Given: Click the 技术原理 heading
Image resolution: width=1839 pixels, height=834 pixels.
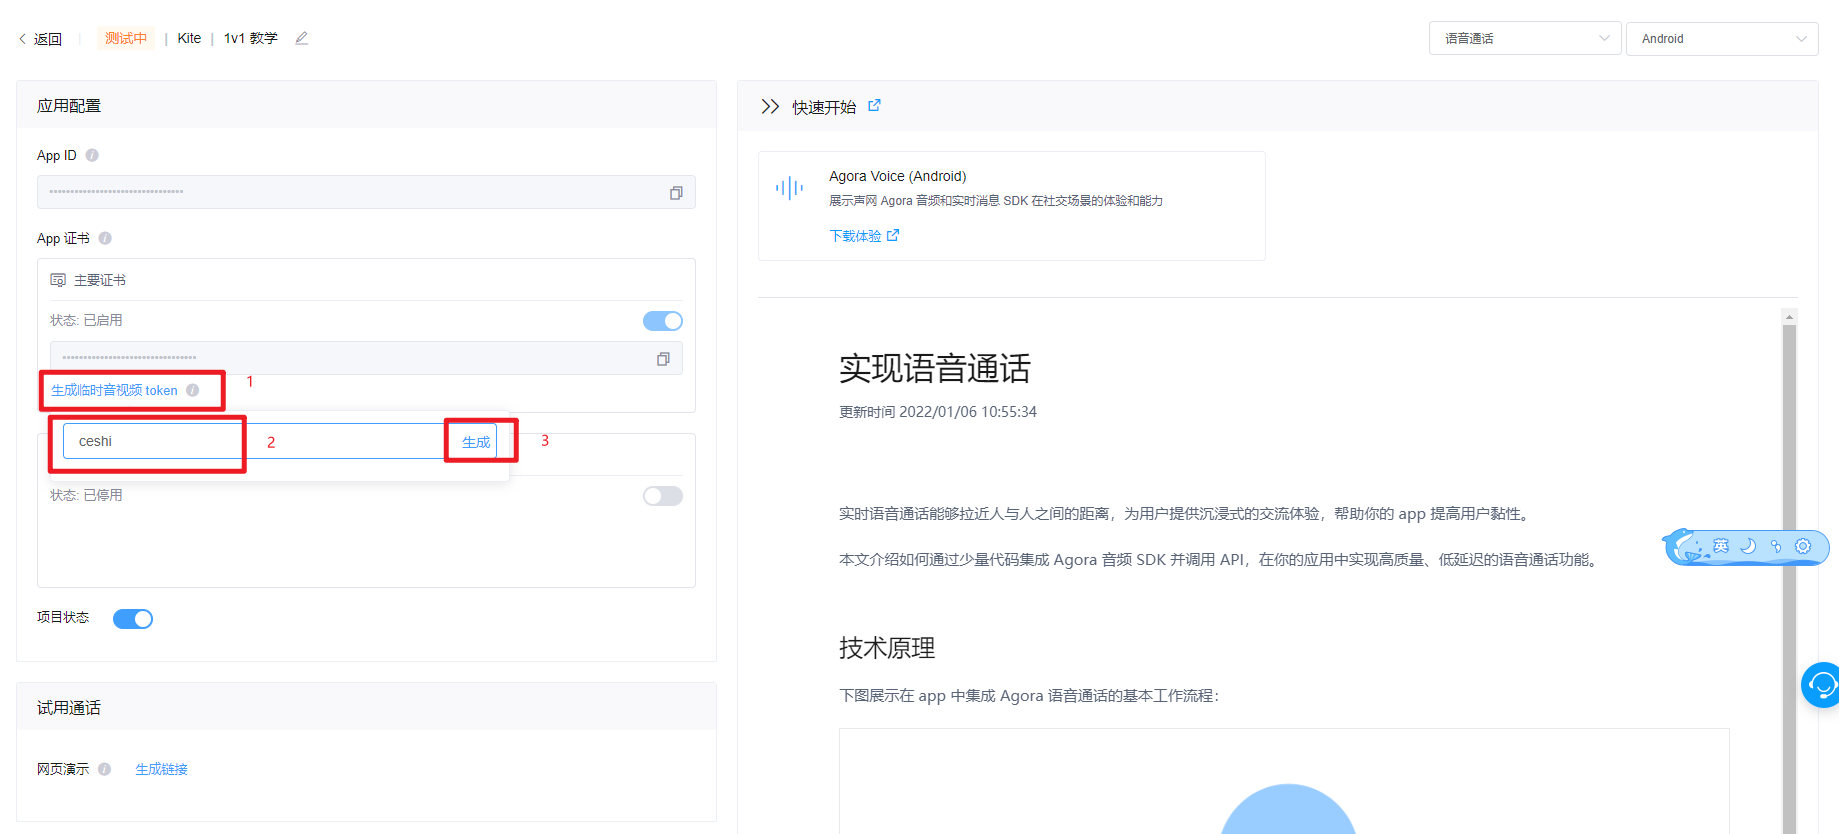Looking at the screenshot, I should (887, 648).
